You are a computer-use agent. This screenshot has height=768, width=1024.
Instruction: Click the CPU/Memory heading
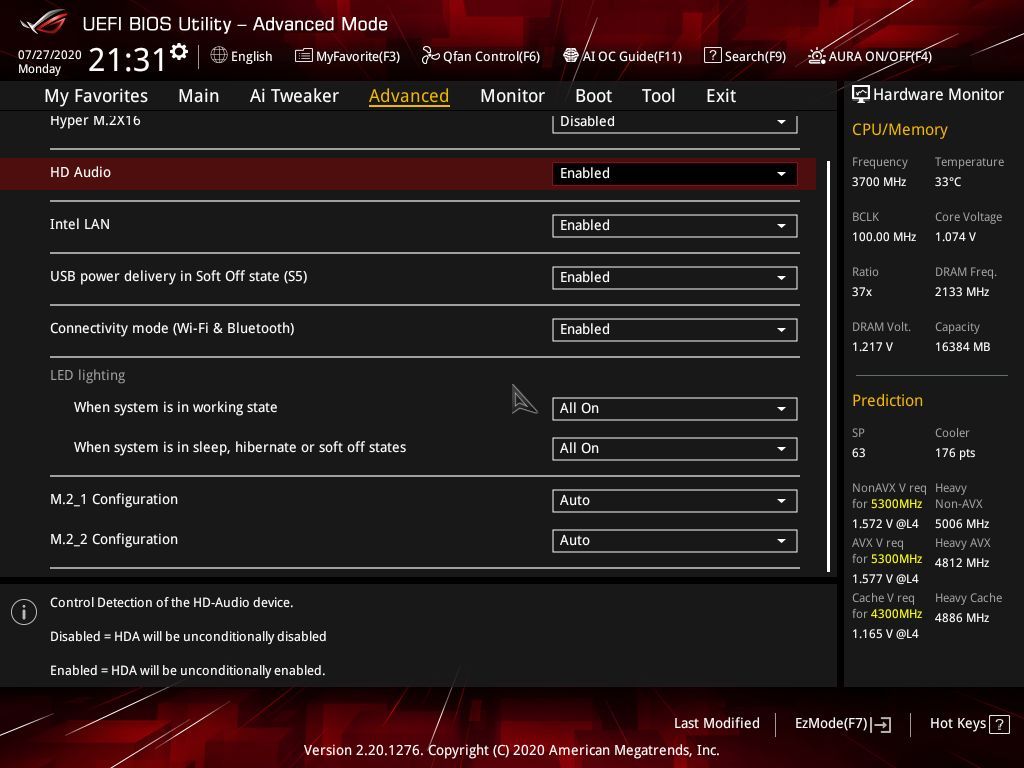tap(899, 130)
